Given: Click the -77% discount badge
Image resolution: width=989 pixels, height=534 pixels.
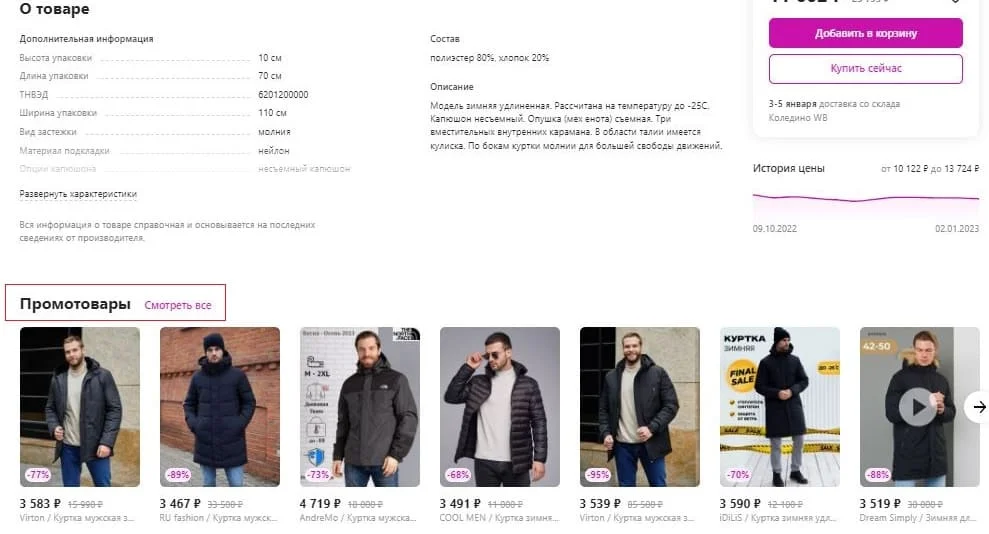Looking at the screenshot, I should click(x=38, y=474).
